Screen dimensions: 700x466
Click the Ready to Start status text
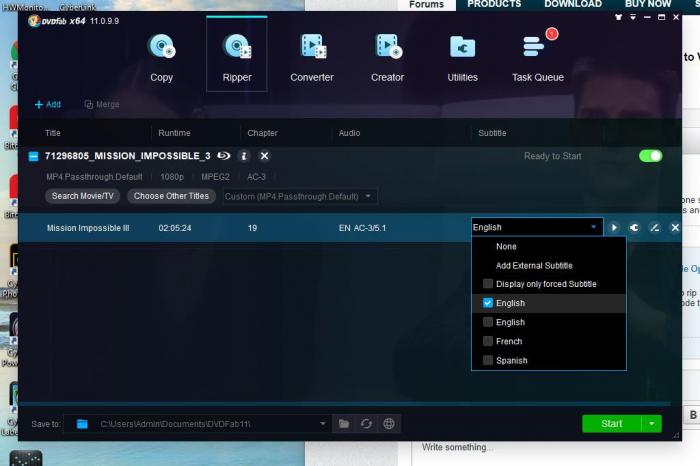553,156
